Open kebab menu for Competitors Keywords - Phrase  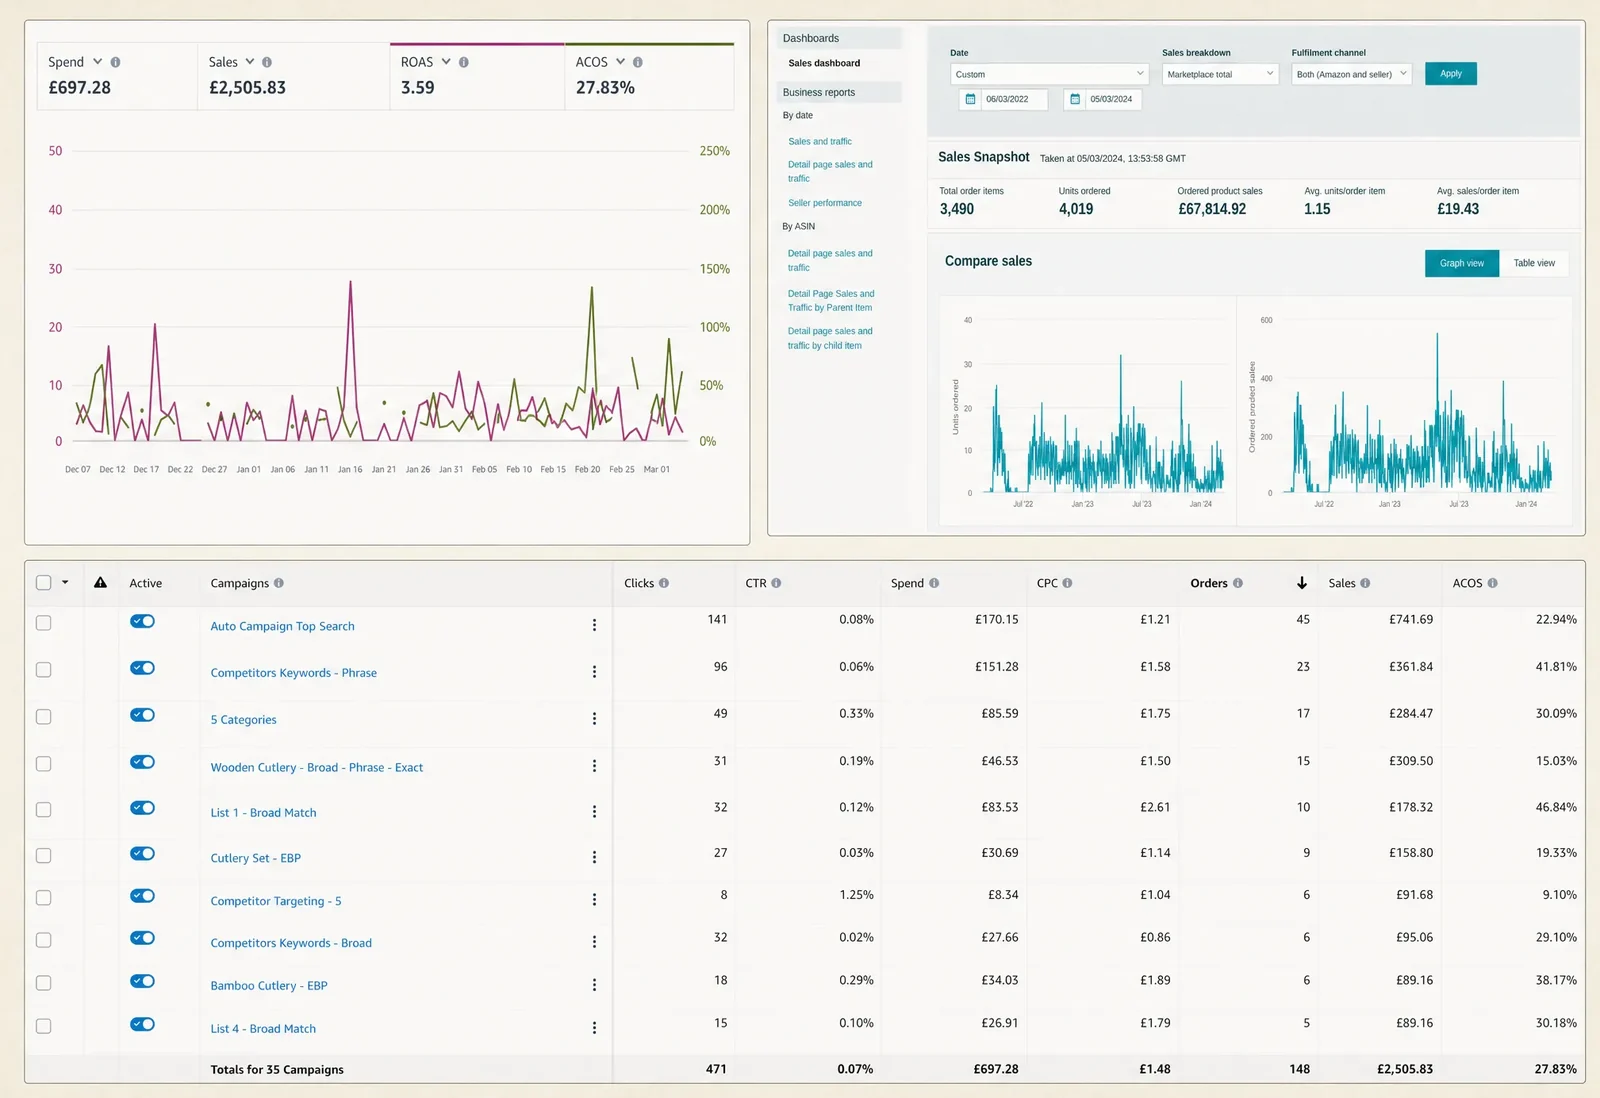(594, 672)
